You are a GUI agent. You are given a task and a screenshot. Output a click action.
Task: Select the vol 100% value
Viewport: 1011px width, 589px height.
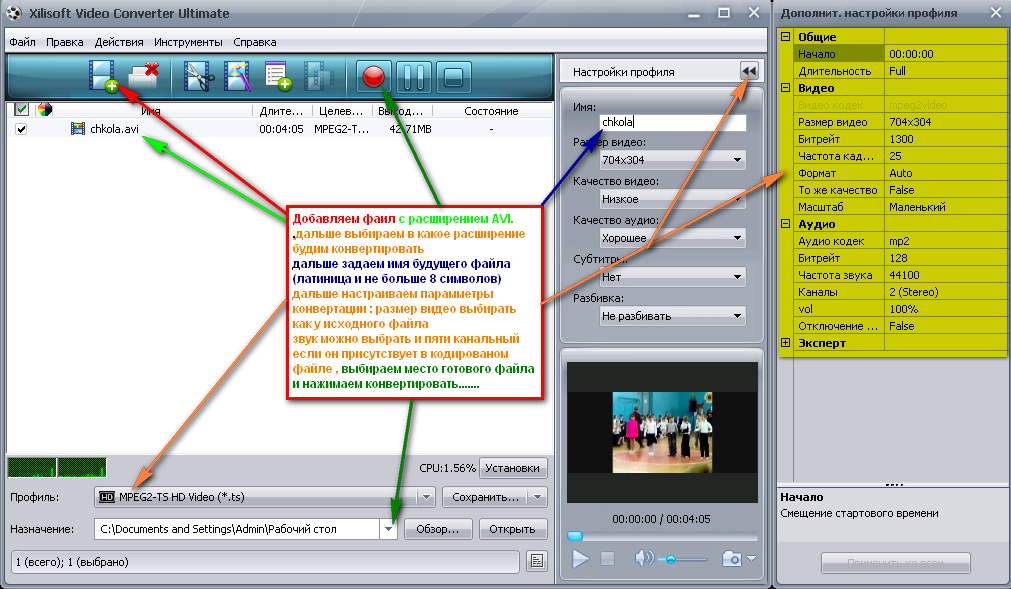tap(945, 309)
